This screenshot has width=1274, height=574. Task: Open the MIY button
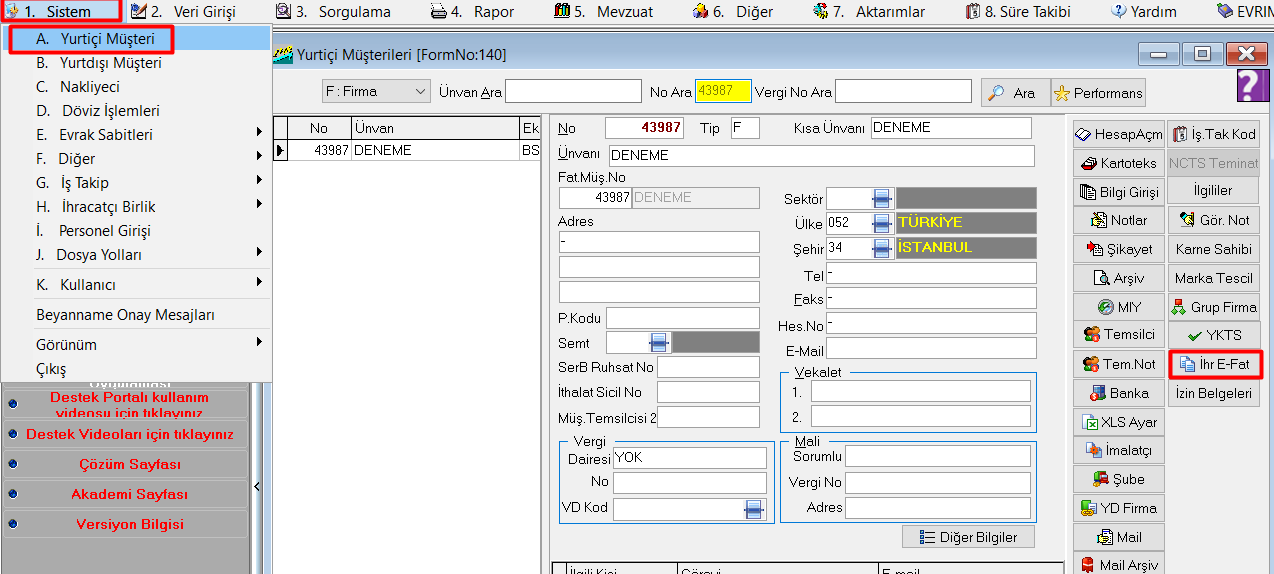click(x=1119, y=307)
